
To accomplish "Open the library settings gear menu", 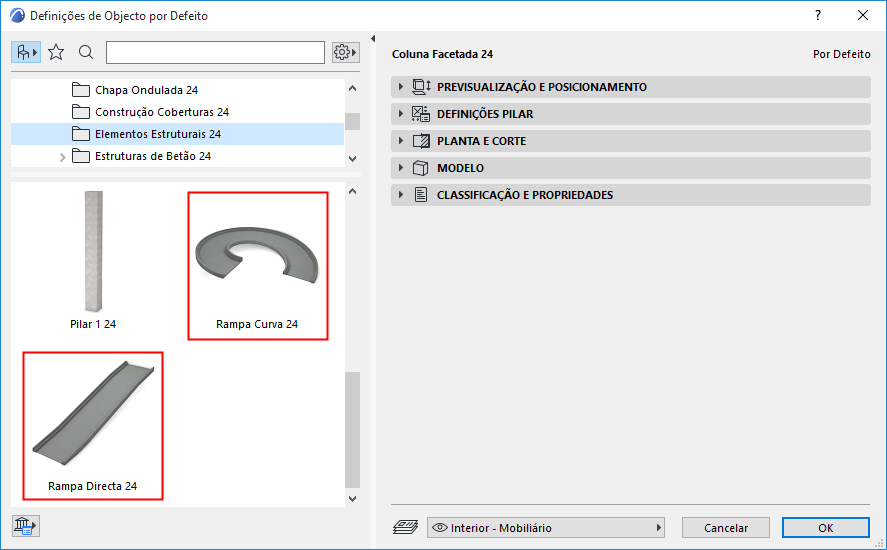I will coord(345,52).
